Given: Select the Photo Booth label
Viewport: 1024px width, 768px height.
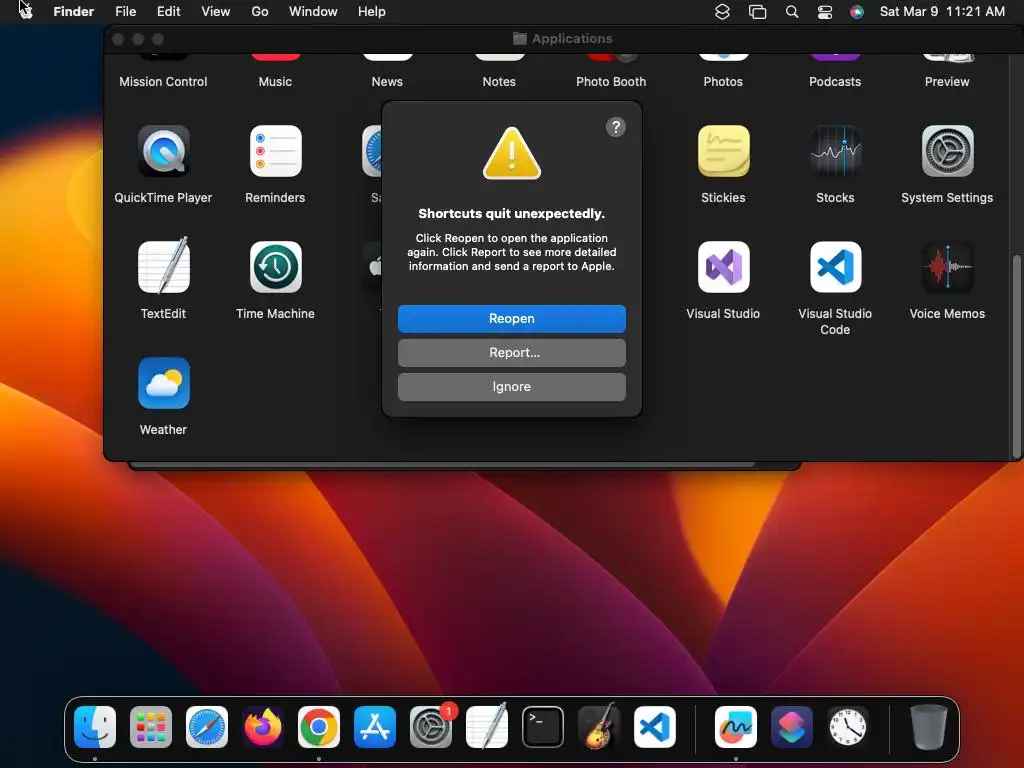Looking at the screenshot, I should click(x=611, y=82).
